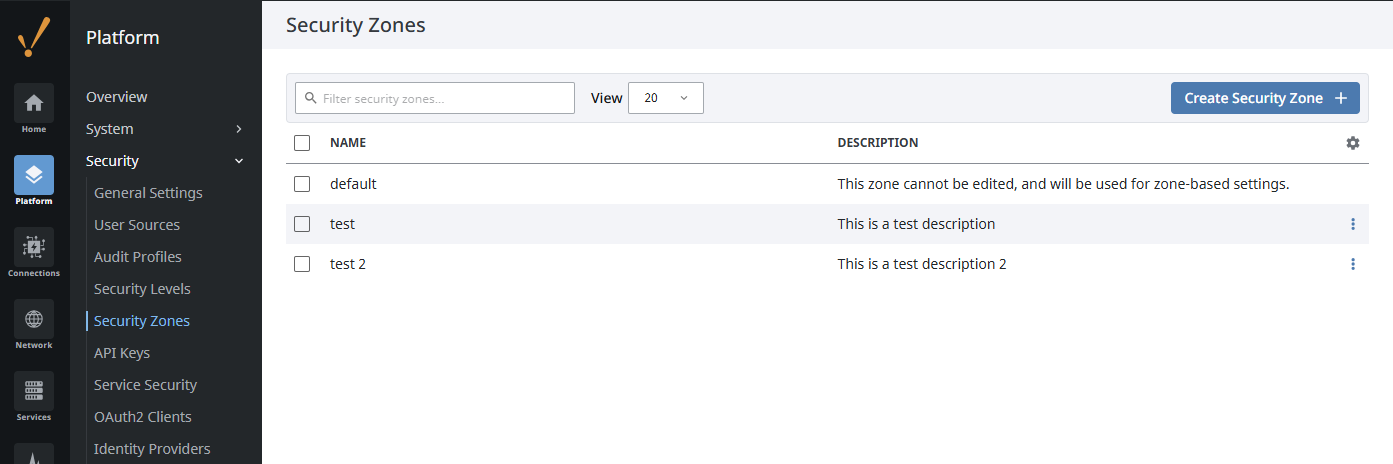Image resolution: width=1393 pixels, height=464 pixels.
Task: Open three-dot menu for test row
Action: (1353, 224)
